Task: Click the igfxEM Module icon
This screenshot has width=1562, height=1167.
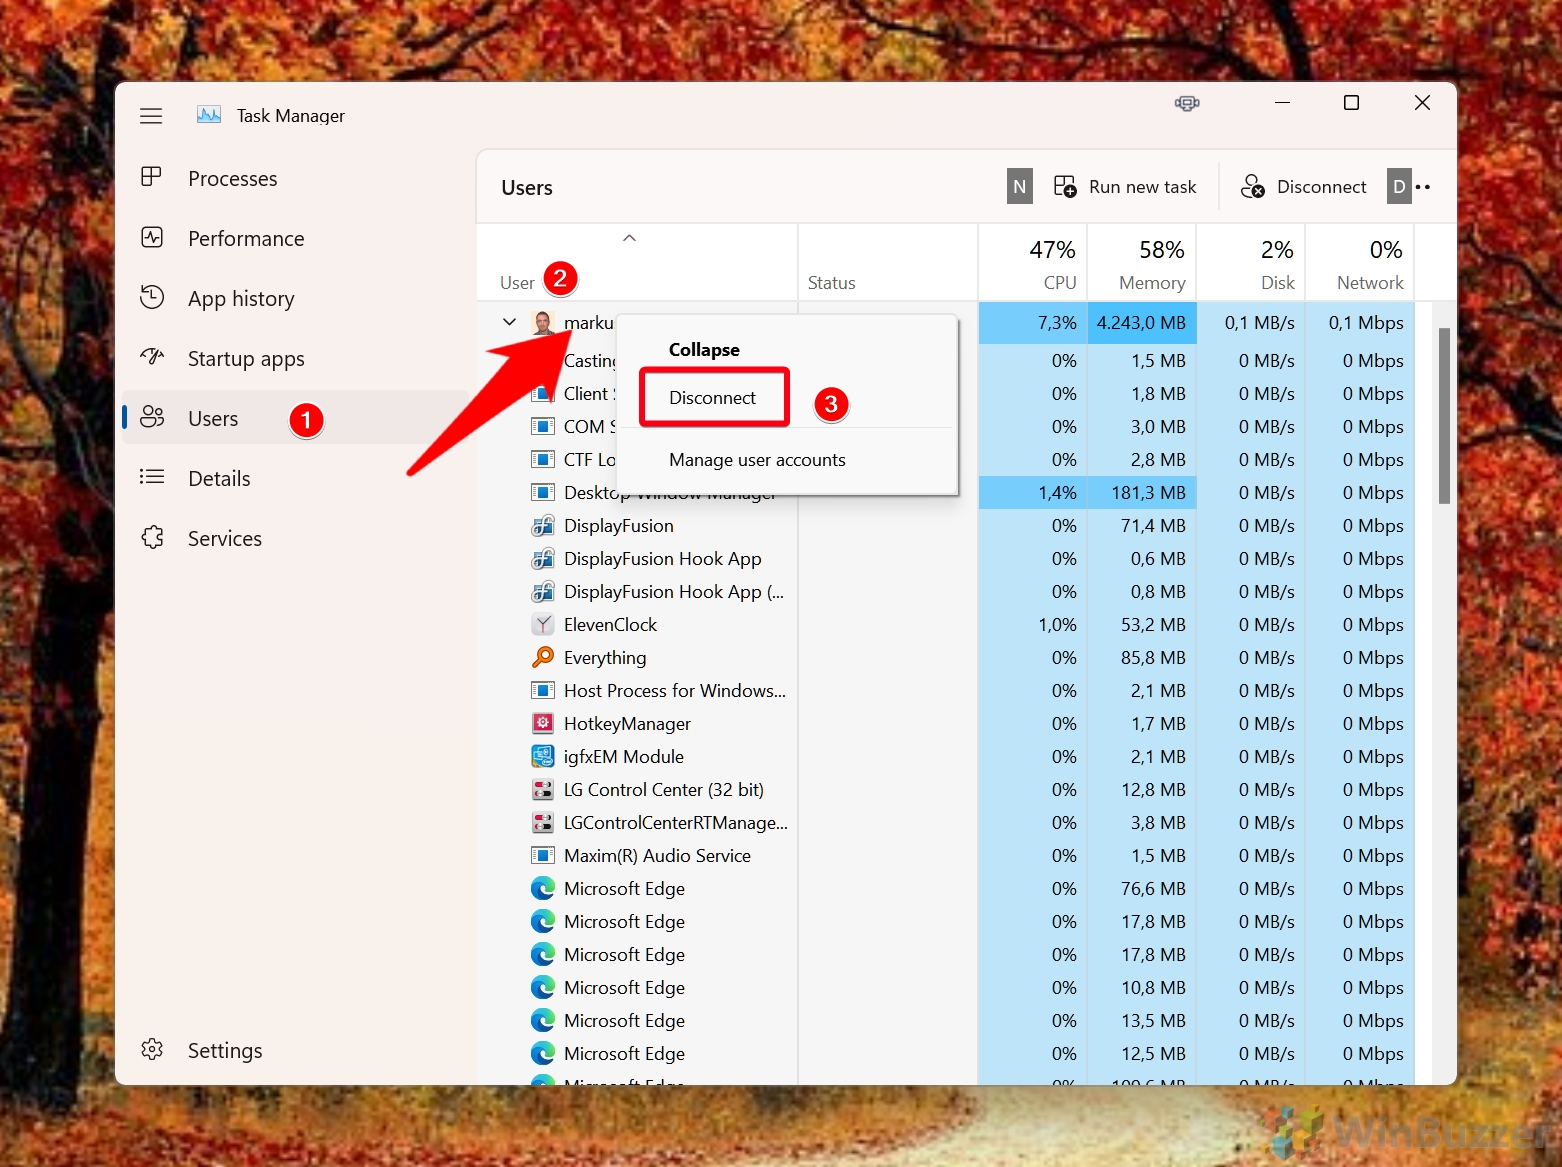Action: click(543, 757)
